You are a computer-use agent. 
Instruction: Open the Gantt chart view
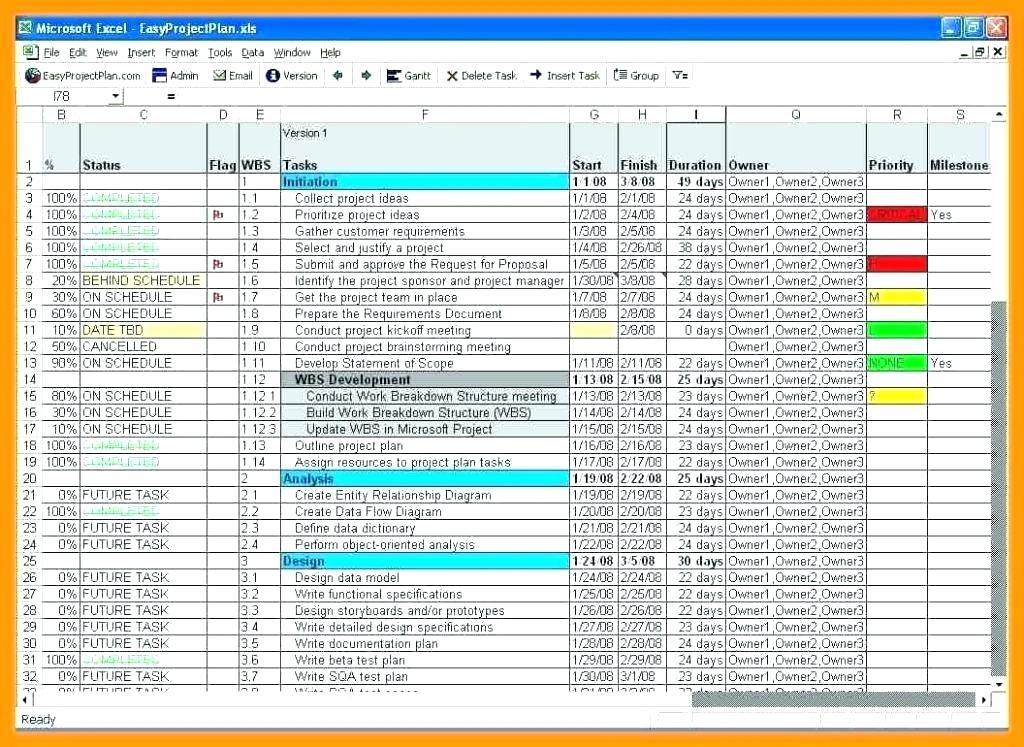409,76
